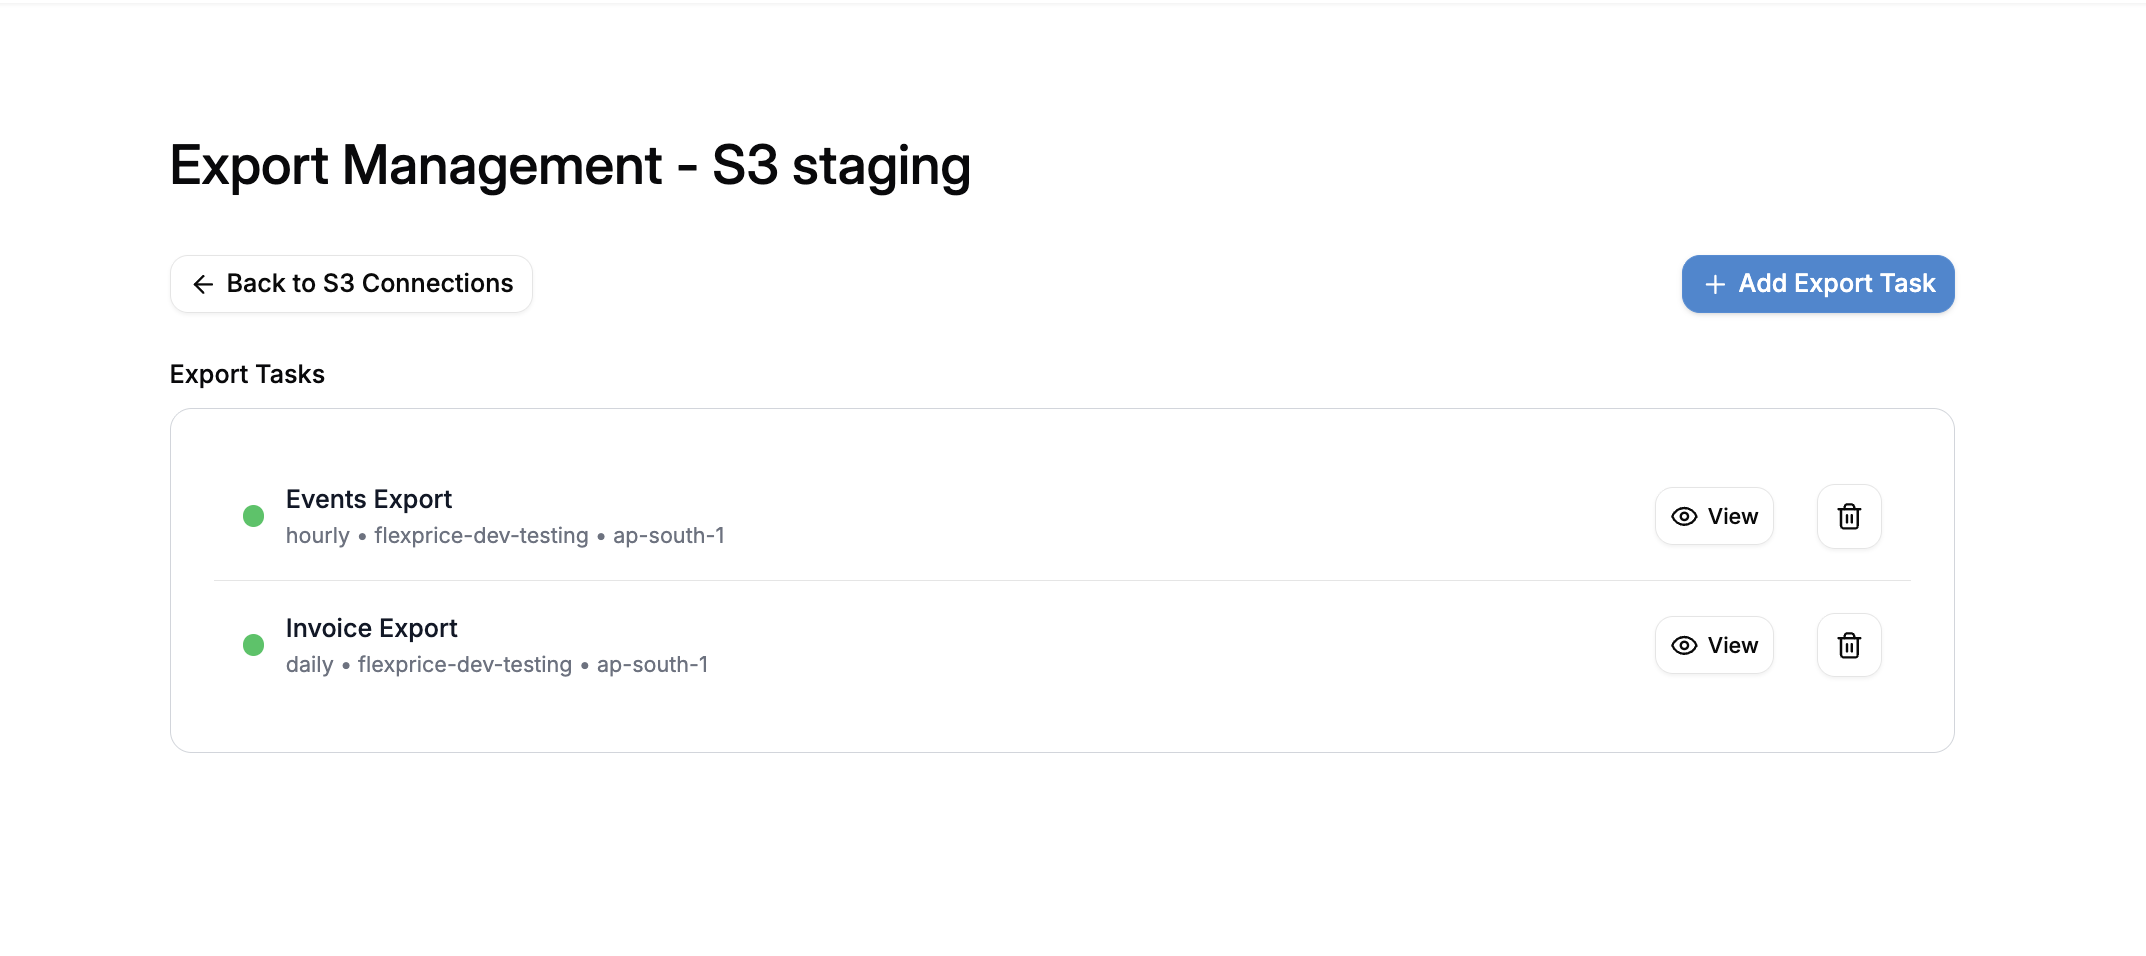
Task: Select the Events Export title
Action: point(369,499)
